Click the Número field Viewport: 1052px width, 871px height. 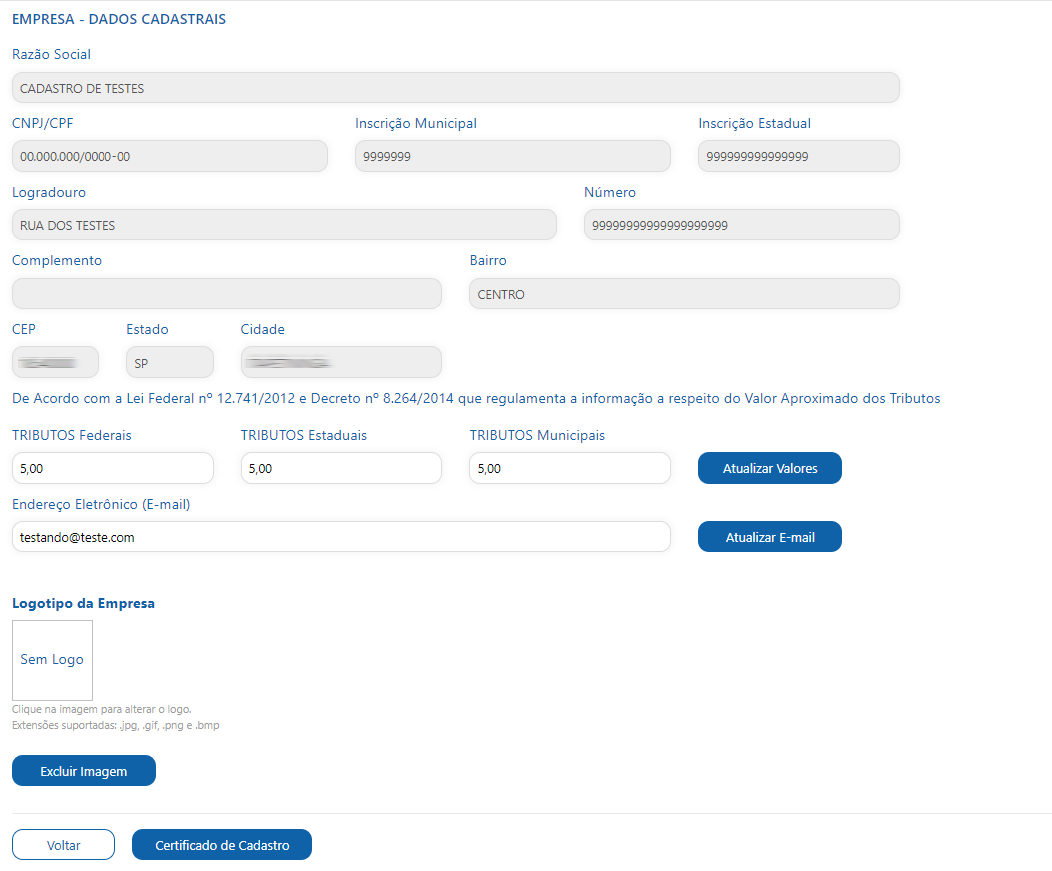point(741,225)
